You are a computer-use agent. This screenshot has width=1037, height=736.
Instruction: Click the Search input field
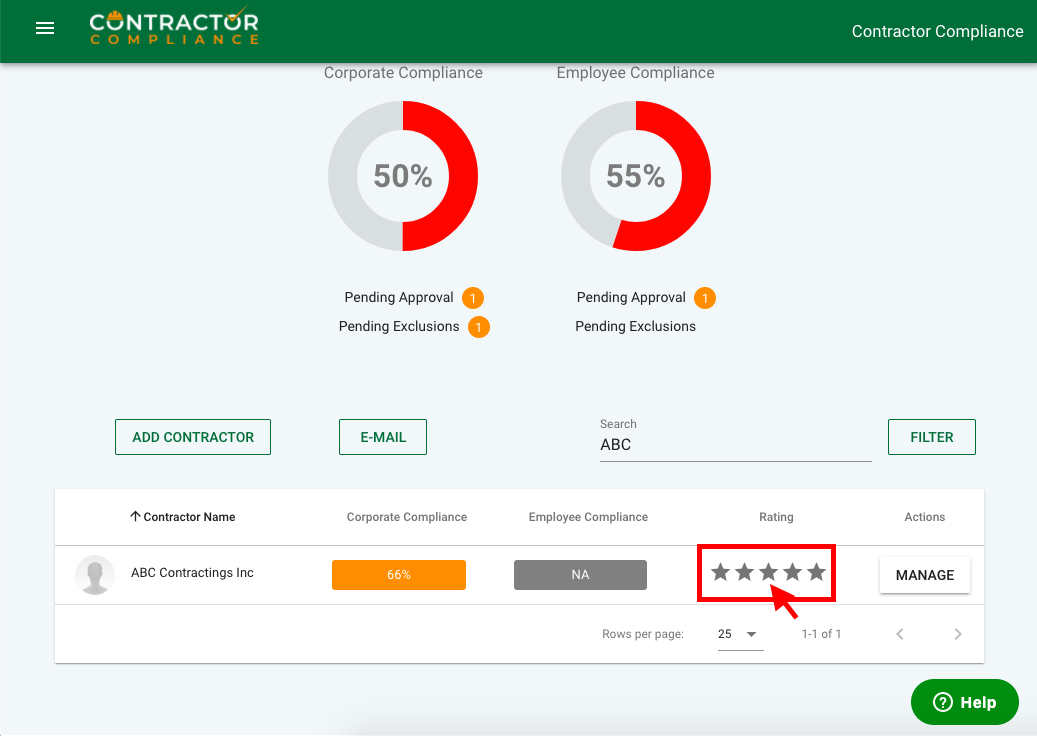[735, 445]
